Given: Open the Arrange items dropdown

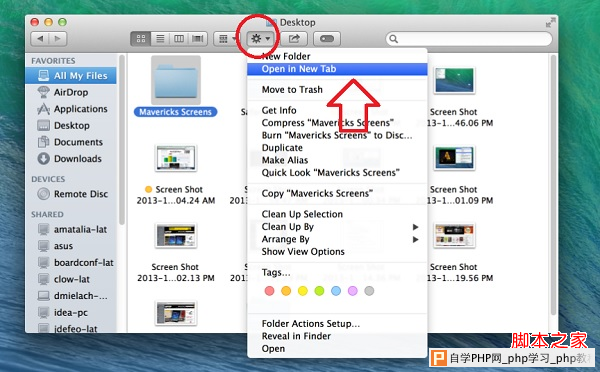Looking at the screenshot, I should (x=227, y=39).
